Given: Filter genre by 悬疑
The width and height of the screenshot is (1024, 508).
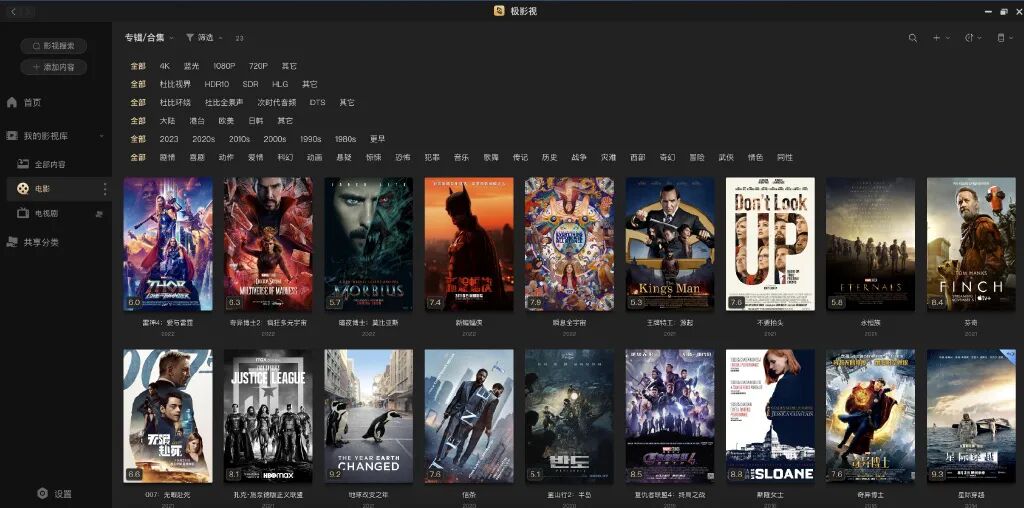Looking at the screenshot, I should [344, 157].
